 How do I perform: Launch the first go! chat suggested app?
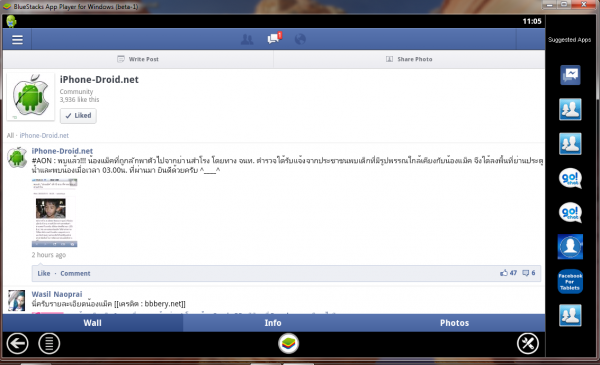point(570,178)
